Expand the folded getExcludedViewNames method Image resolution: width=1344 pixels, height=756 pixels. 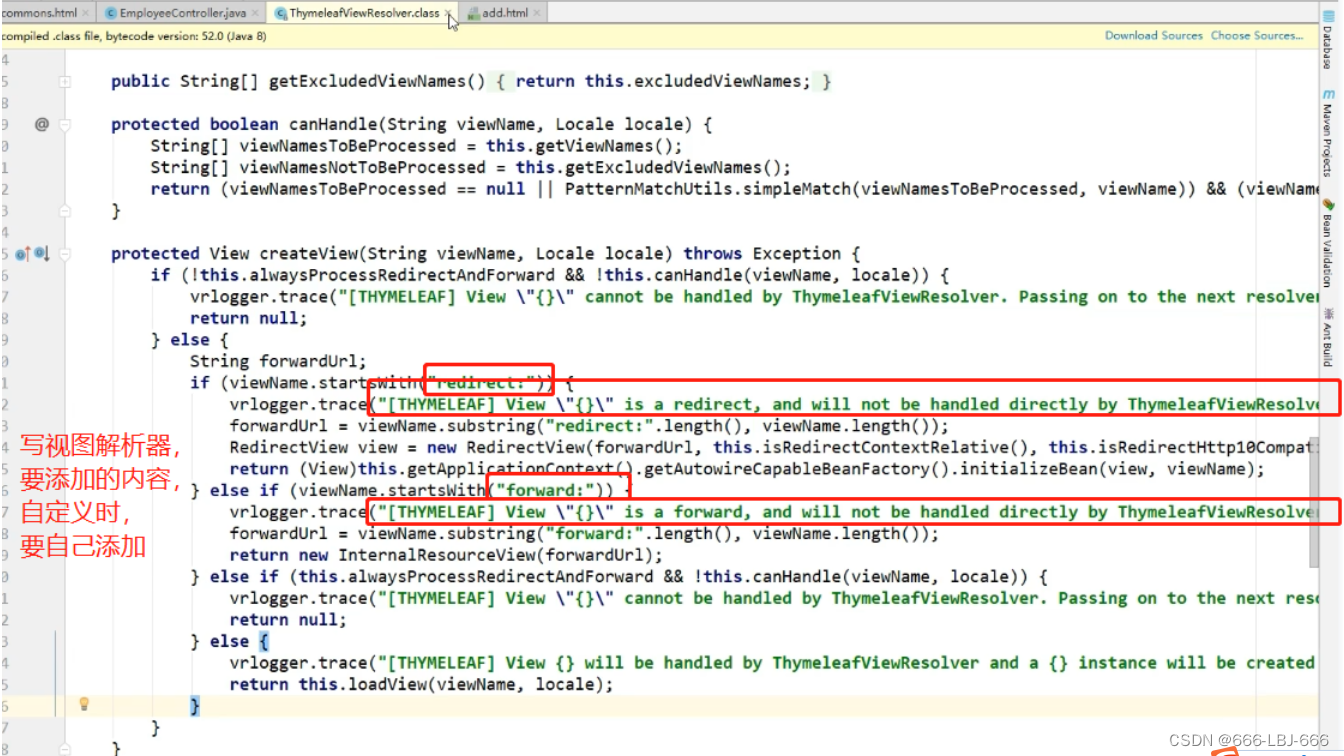[65, 82]
